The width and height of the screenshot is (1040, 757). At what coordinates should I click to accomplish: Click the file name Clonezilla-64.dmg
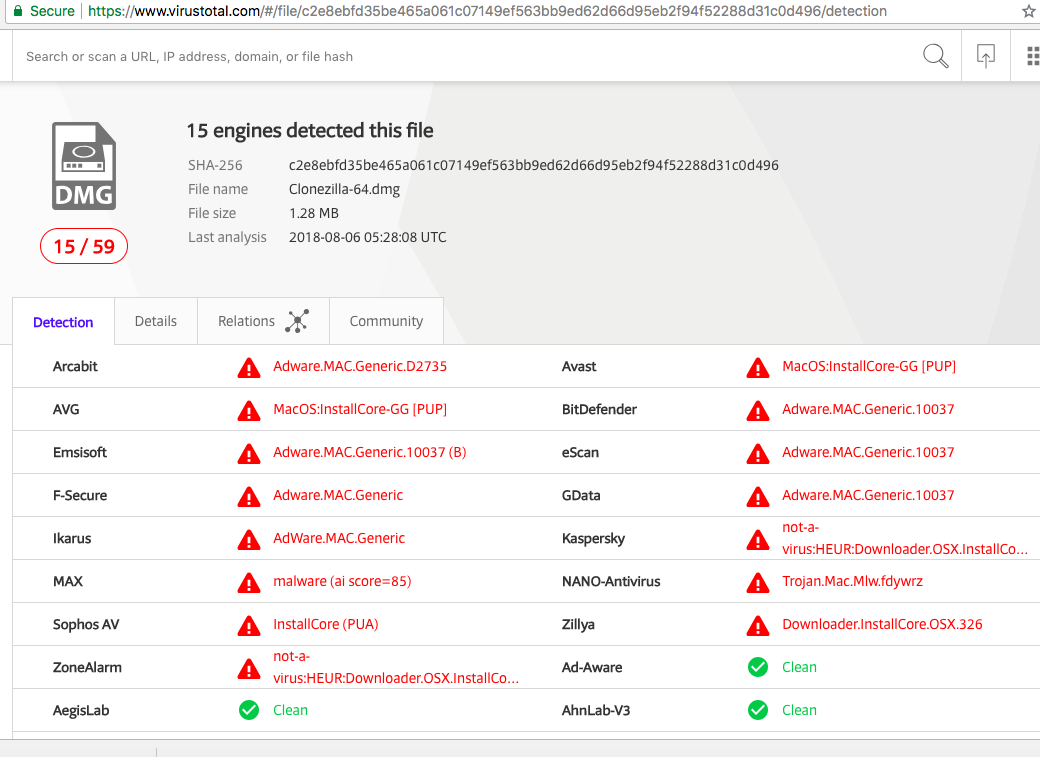point(344,189)
